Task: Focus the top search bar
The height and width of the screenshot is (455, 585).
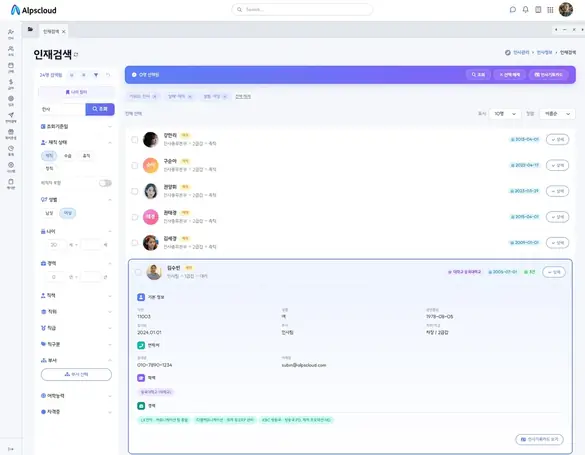Action: pyautogui.click(x=302, y=10)
